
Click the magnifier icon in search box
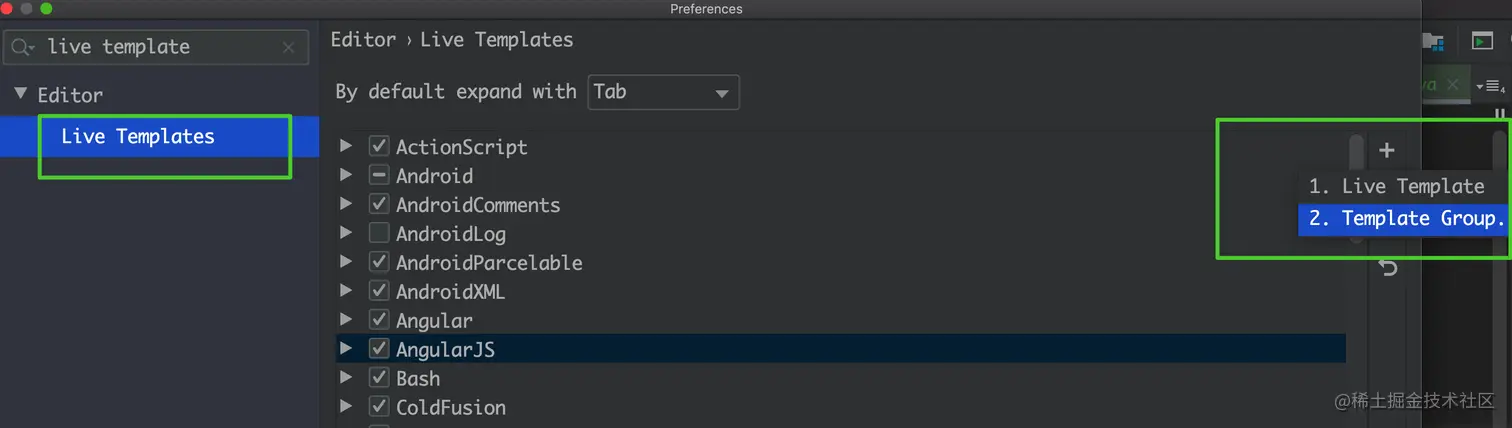tap(22, 47)
